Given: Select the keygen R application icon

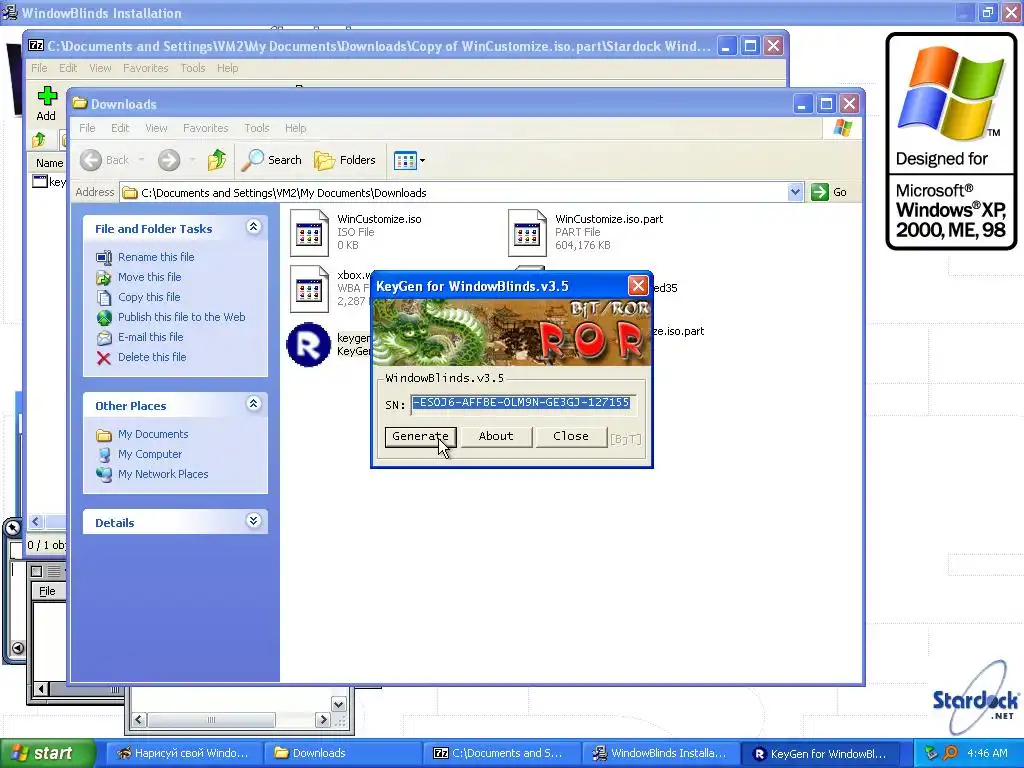Looking at the screenshot, I should (x=308, y=344).
